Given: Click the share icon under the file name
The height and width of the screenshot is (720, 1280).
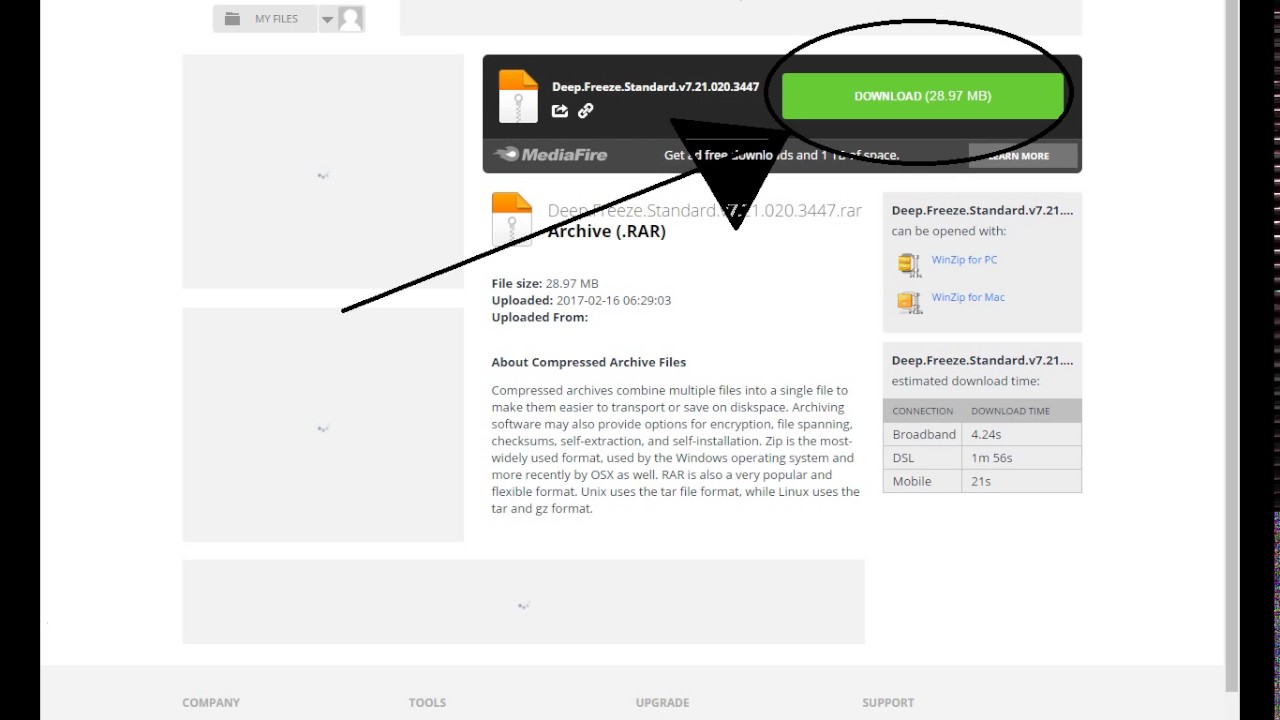Looking at the screenshot, I should click(x=560, y=111).
